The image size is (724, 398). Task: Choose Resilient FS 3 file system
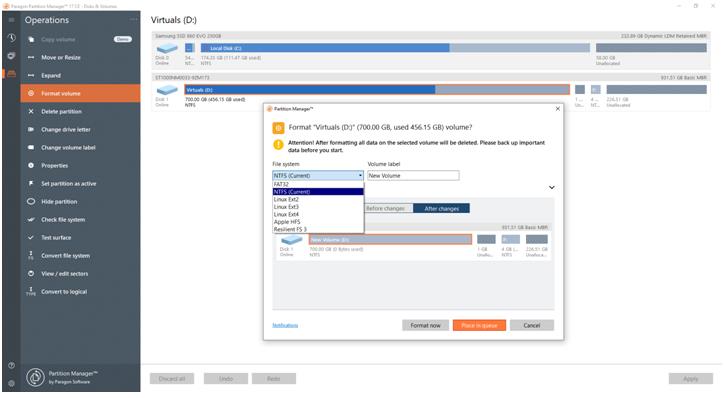click(x=318, y=229)
